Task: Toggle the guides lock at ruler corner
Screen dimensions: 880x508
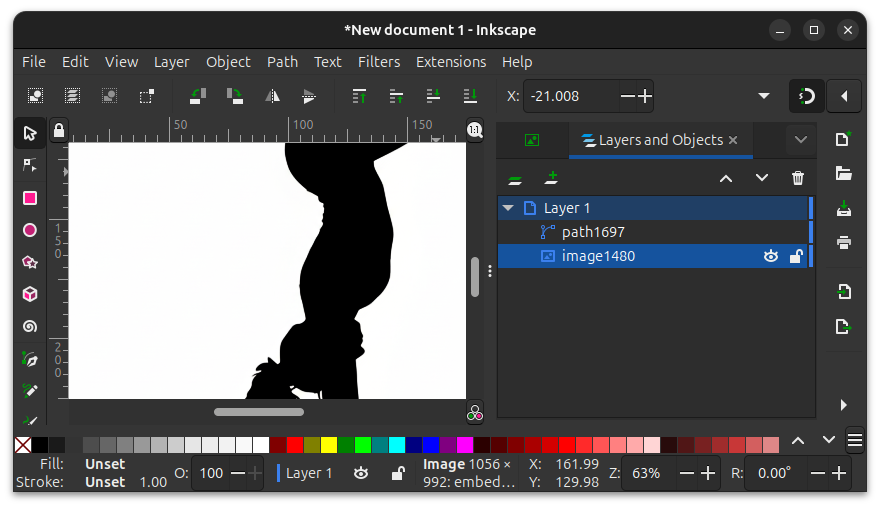Action: pos(59,130)
